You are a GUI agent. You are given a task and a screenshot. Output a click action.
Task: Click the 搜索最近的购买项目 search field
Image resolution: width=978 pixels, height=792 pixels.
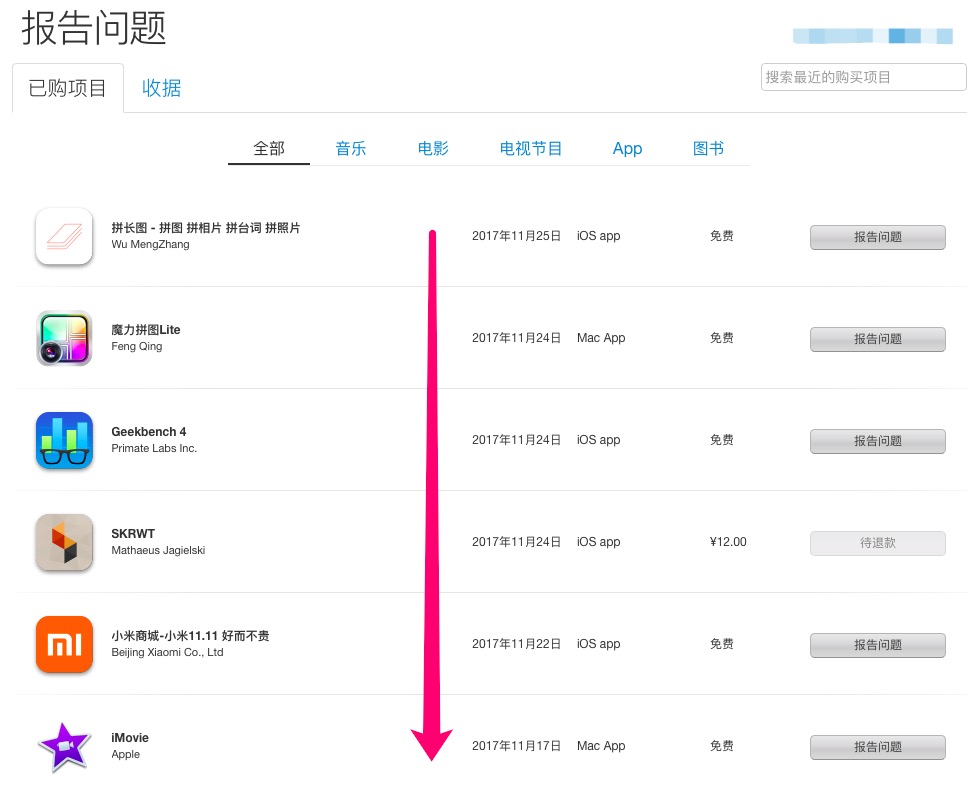(x=862, y=77)
